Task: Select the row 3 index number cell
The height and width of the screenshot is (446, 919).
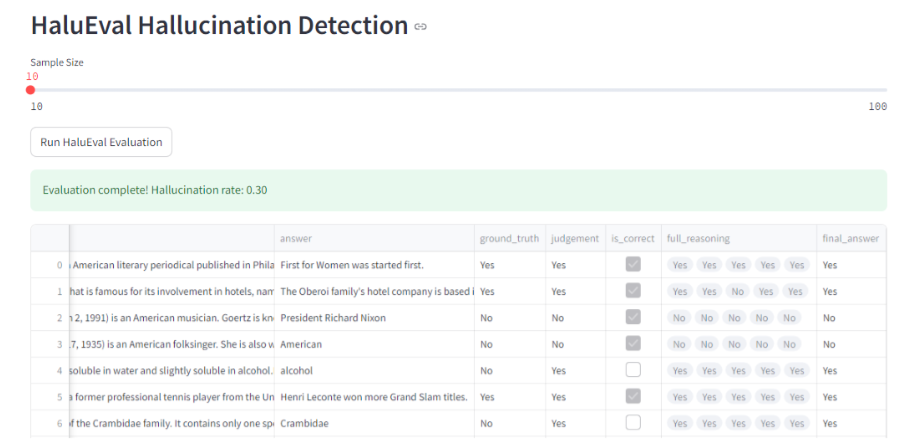Action: (x=59, y=344)
